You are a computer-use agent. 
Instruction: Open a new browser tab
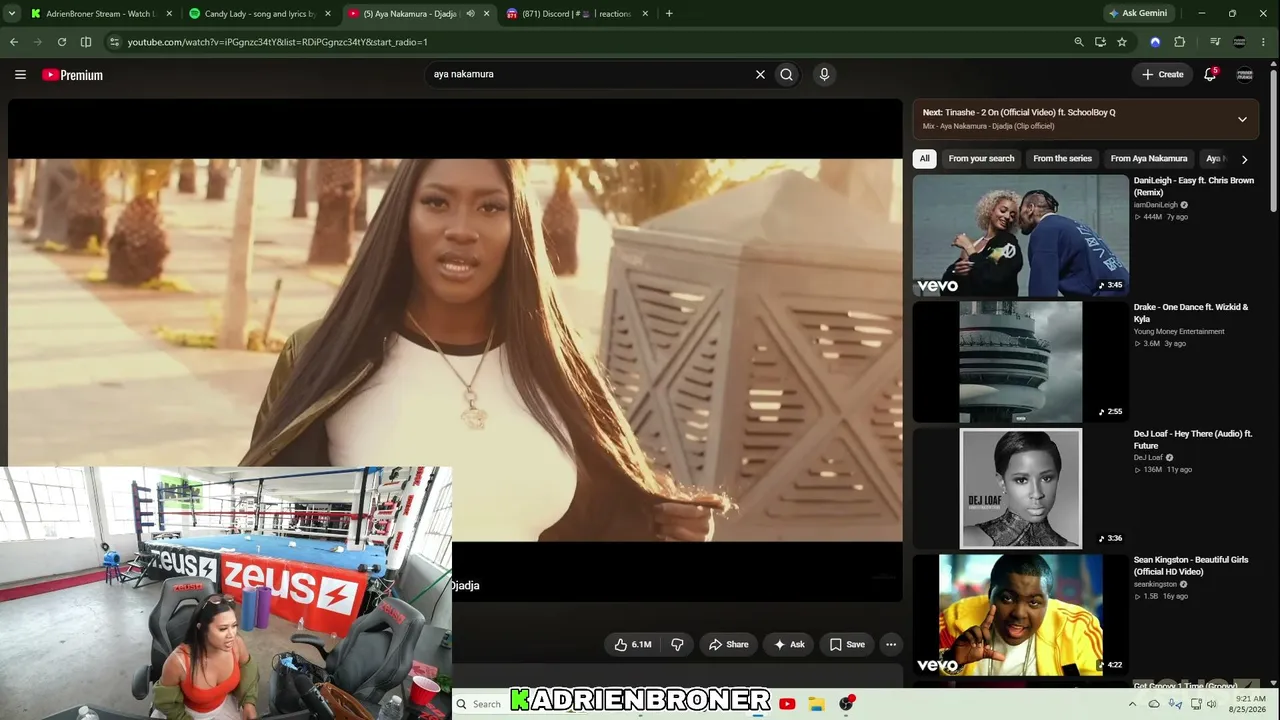click(x=669, y=14)
